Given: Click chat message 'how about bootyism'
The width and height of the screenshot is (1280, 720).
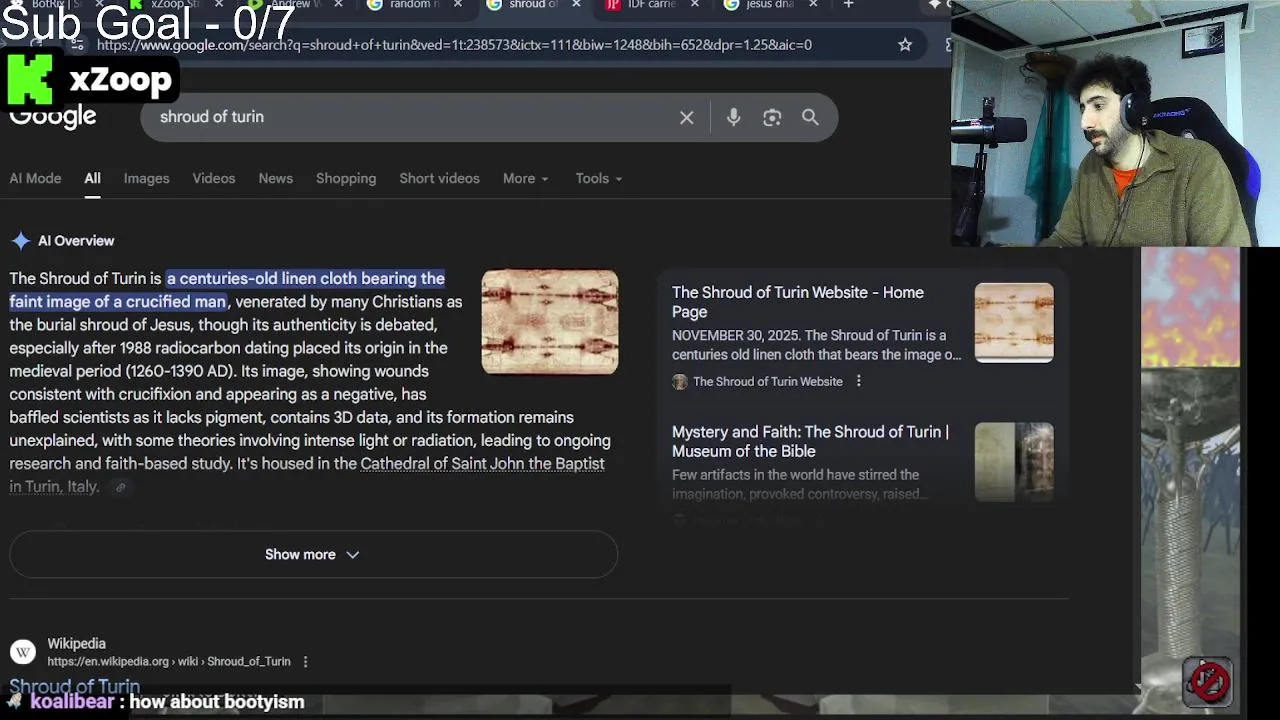Looking at the screenshot, I should click(x=217, y=702).
